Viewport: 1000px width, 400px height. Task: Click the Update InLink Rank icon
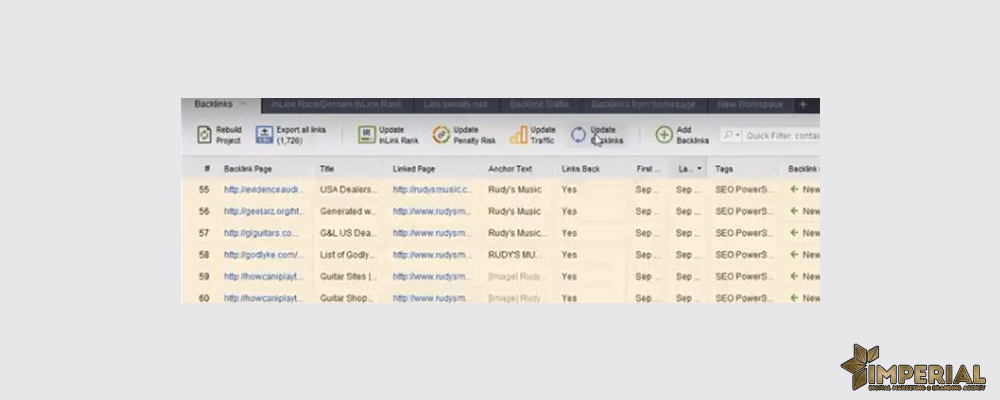coord(366,135)
